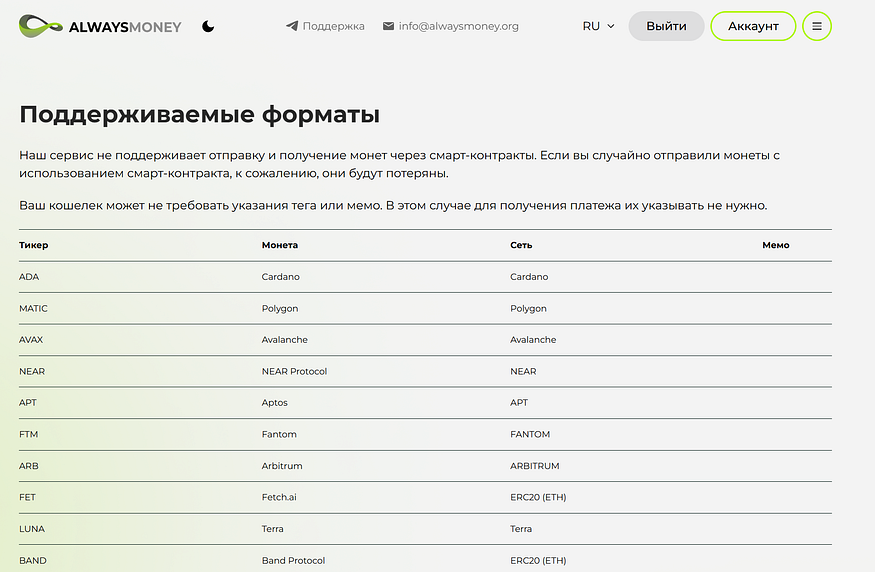Toggle dark mode moon icon
This screenshot has width=875, height=572.
pyautogui.click(x=208, y=26)
